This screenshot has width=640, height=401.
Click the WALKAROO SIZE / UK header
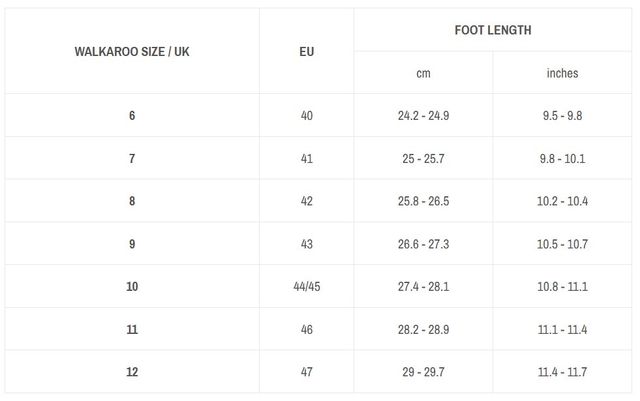tap(132, 51)
